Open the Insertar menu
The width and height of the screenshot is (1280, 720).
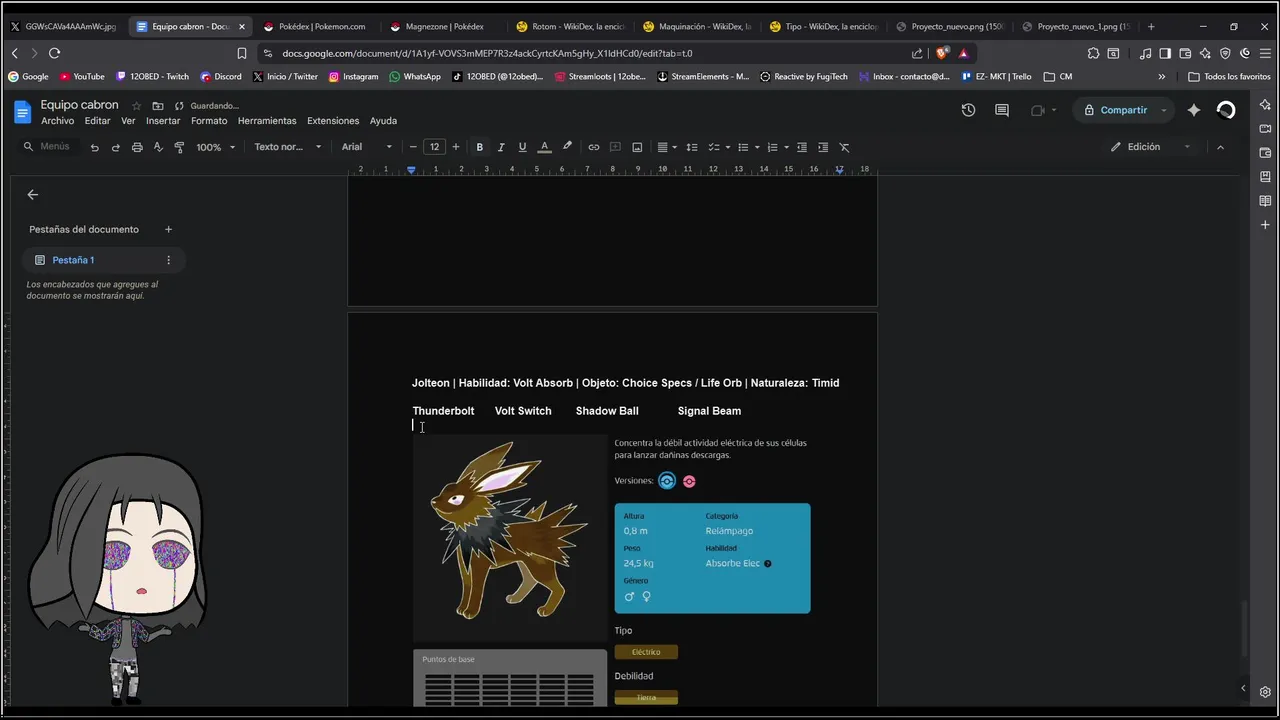tap(163, 121)
